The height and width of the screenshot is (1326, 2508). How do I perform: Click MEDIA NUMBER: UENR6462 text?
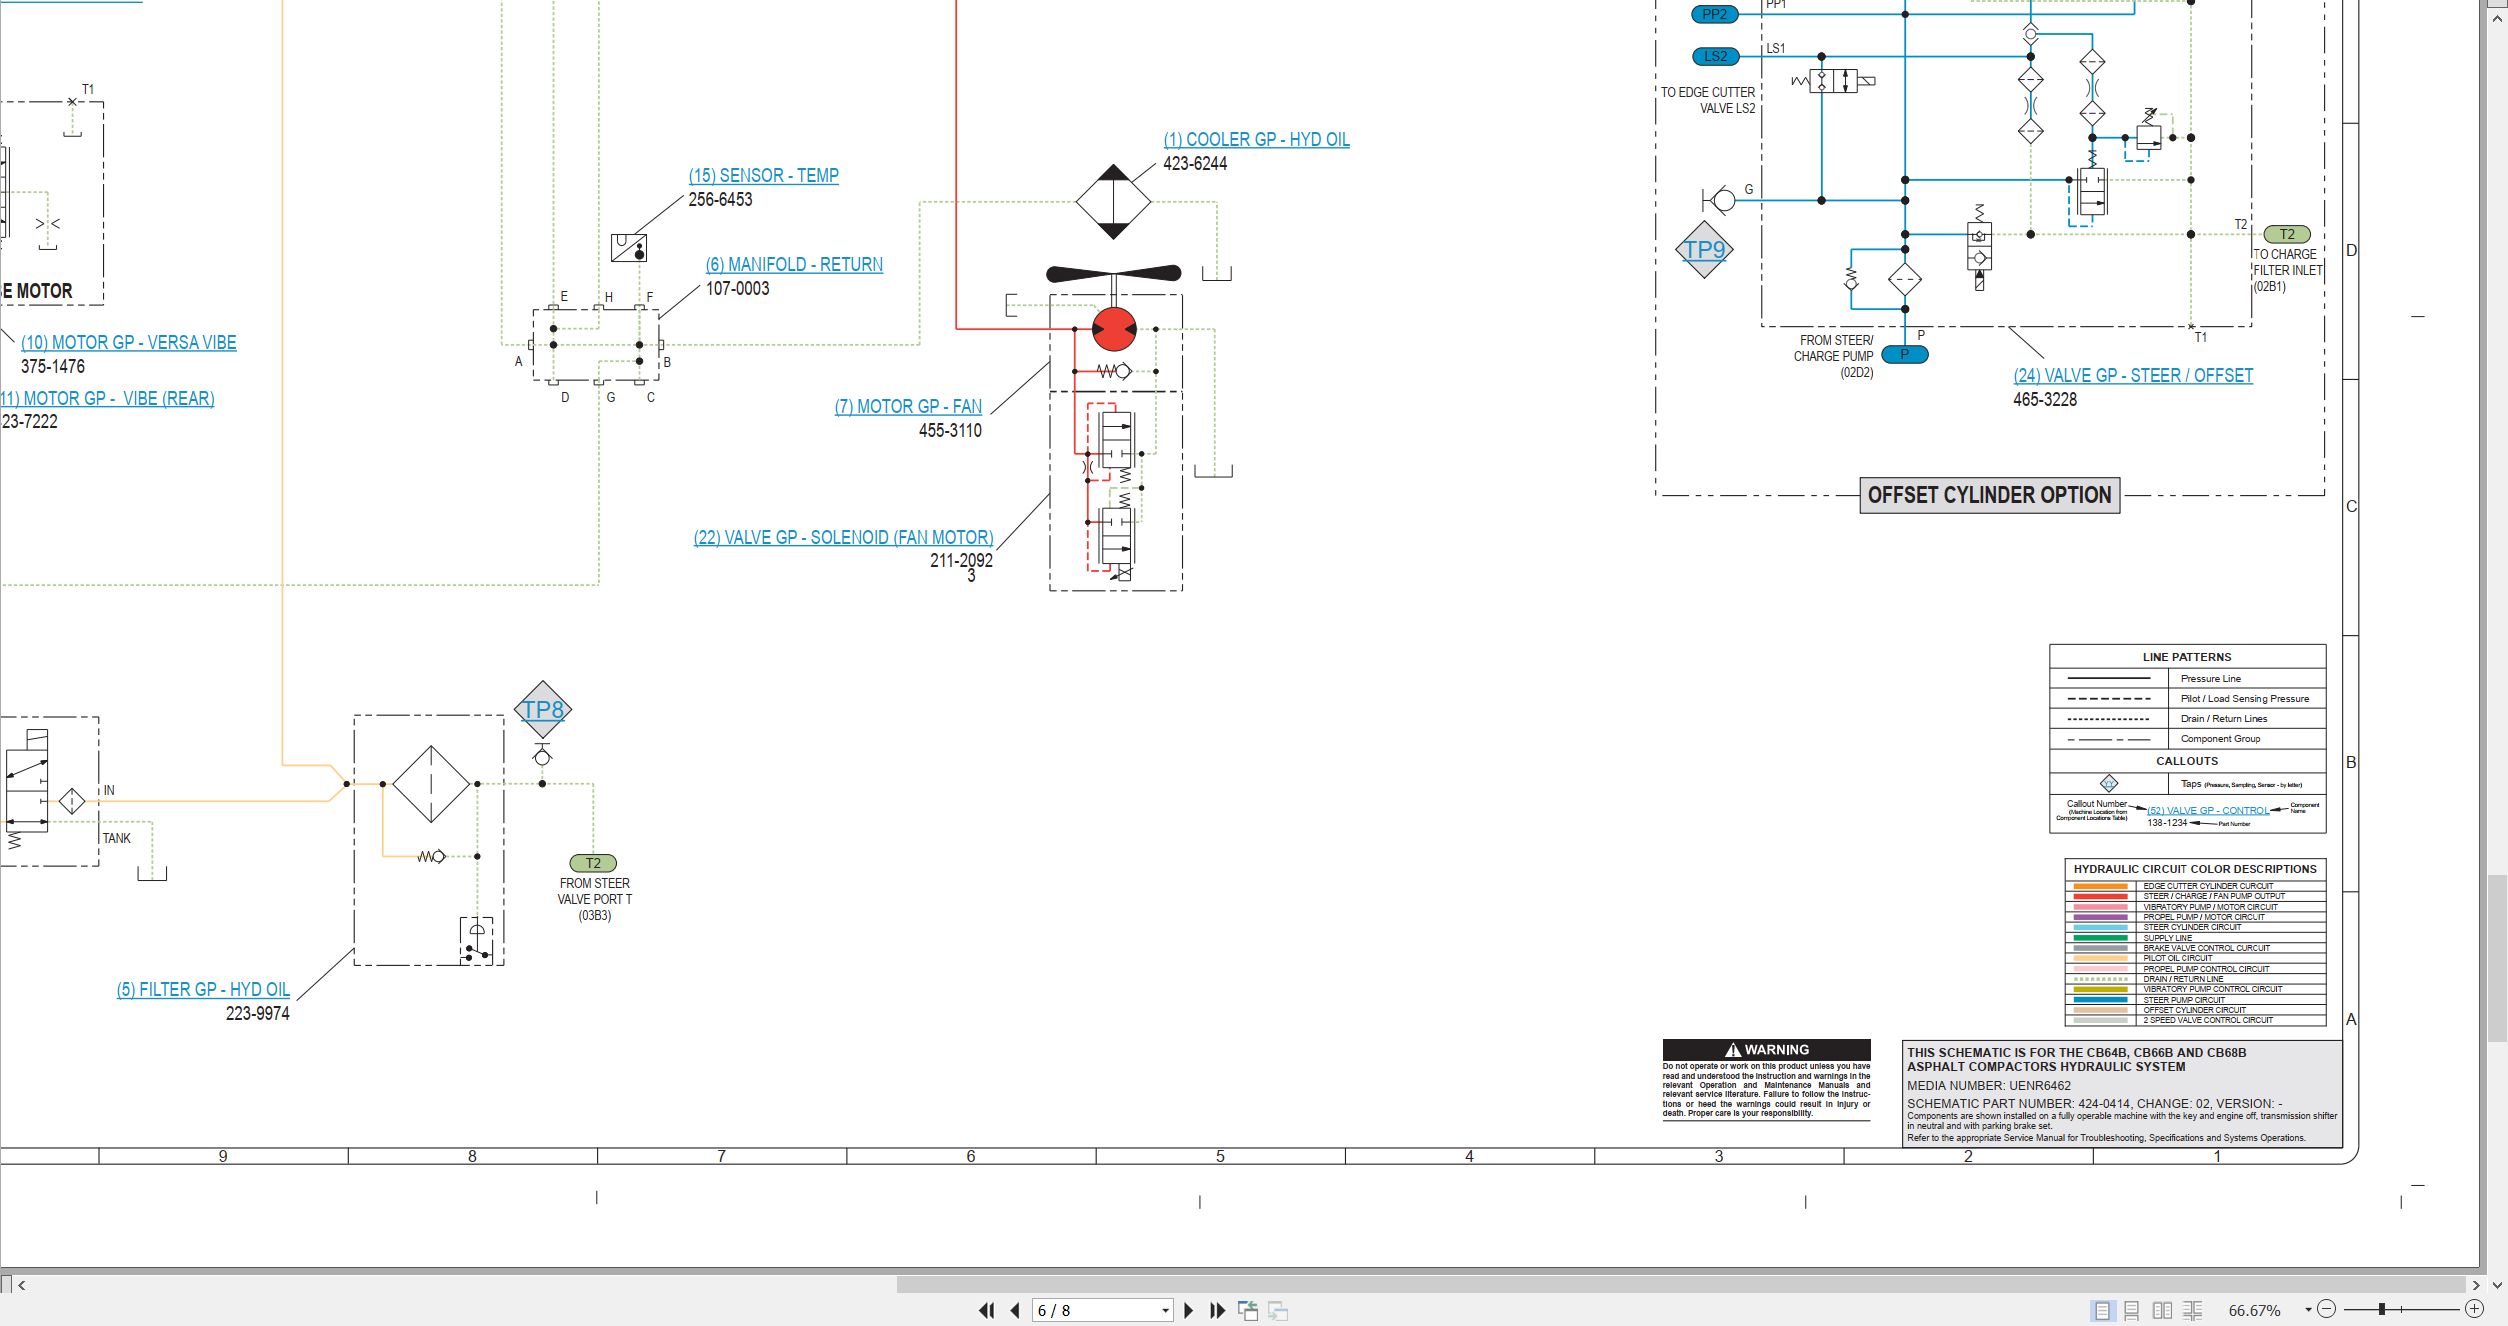point(1989,1086)
